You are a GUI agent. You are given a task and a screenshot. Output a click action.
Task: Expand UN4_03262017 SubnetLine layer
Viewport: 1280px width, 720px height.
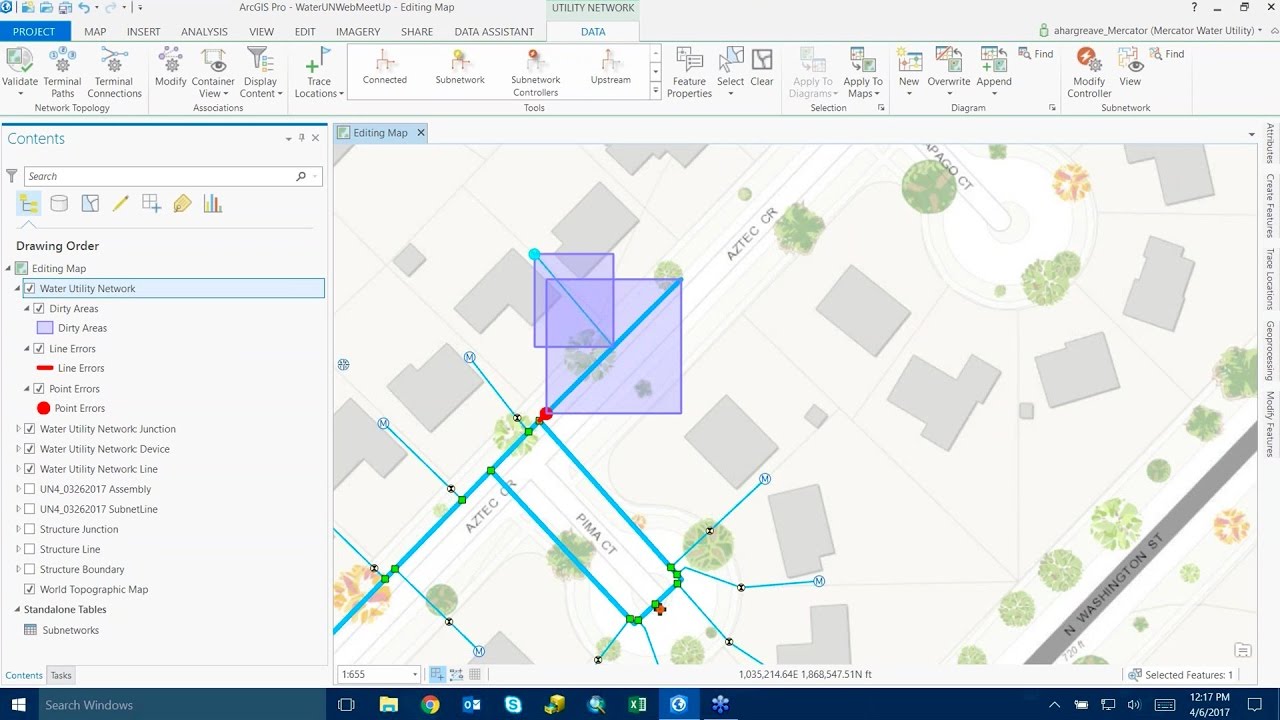[18, 509]
